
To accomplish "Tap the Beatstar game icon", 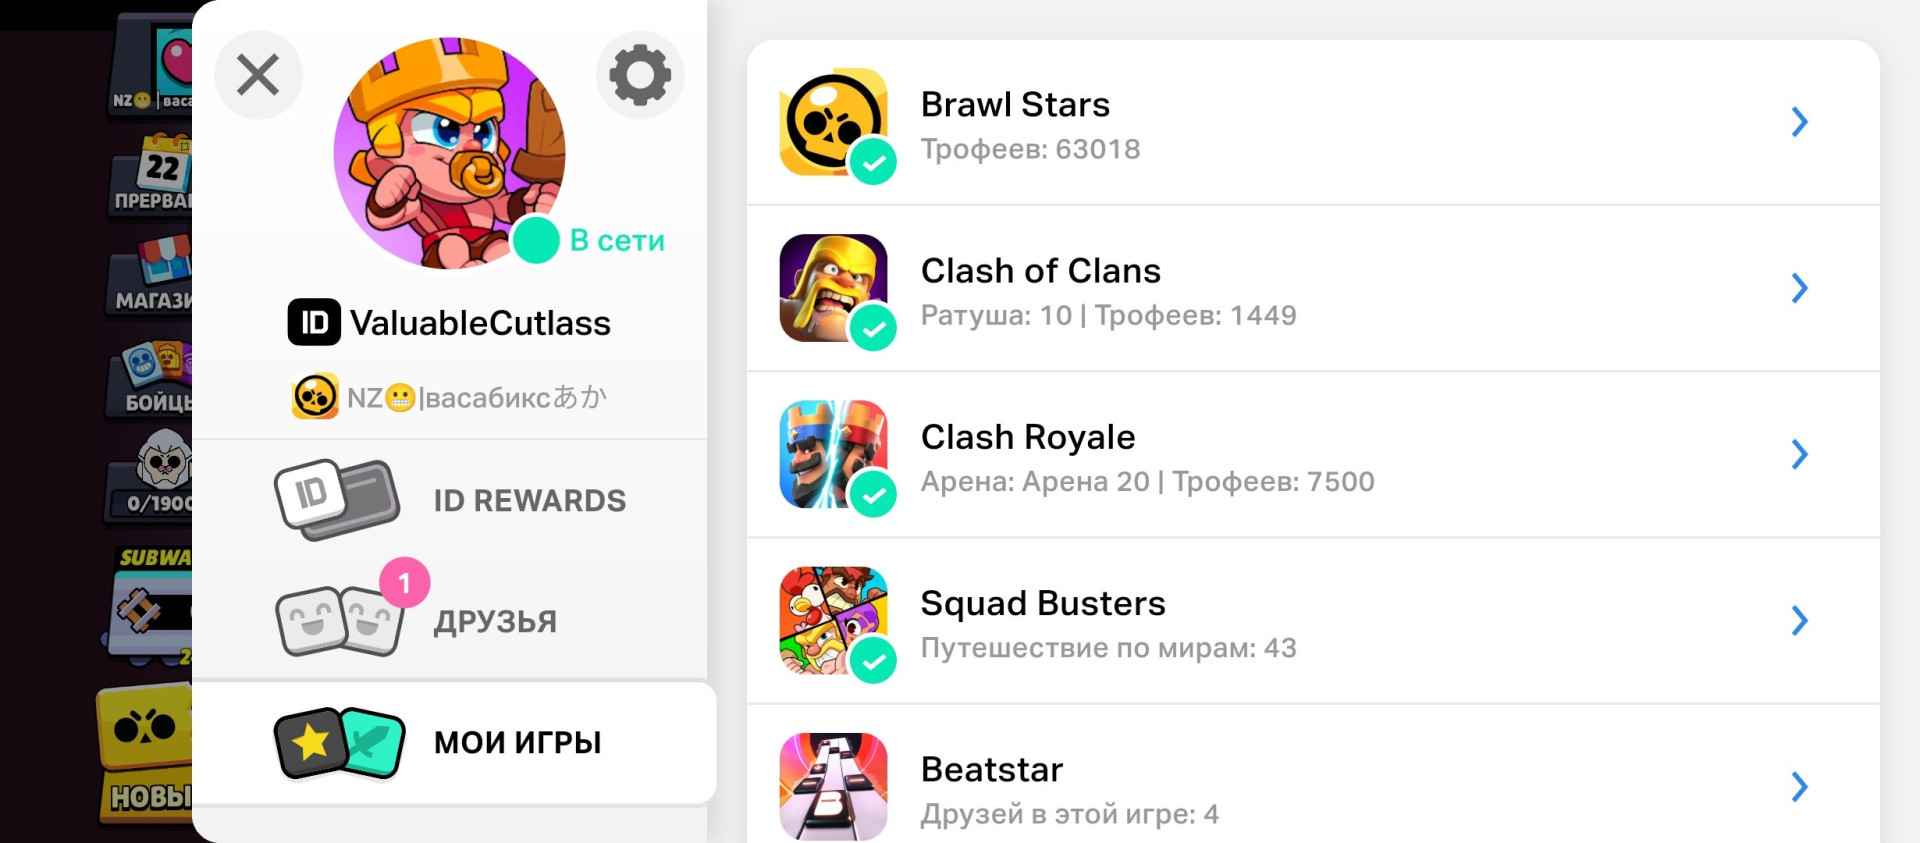I will (834, 786).
